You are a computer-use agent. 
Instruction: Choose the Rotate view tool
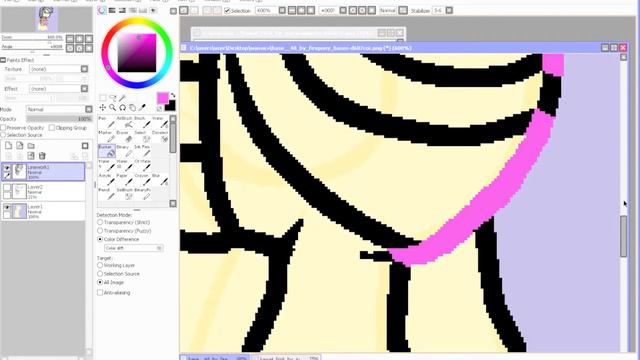pos(122,108)
